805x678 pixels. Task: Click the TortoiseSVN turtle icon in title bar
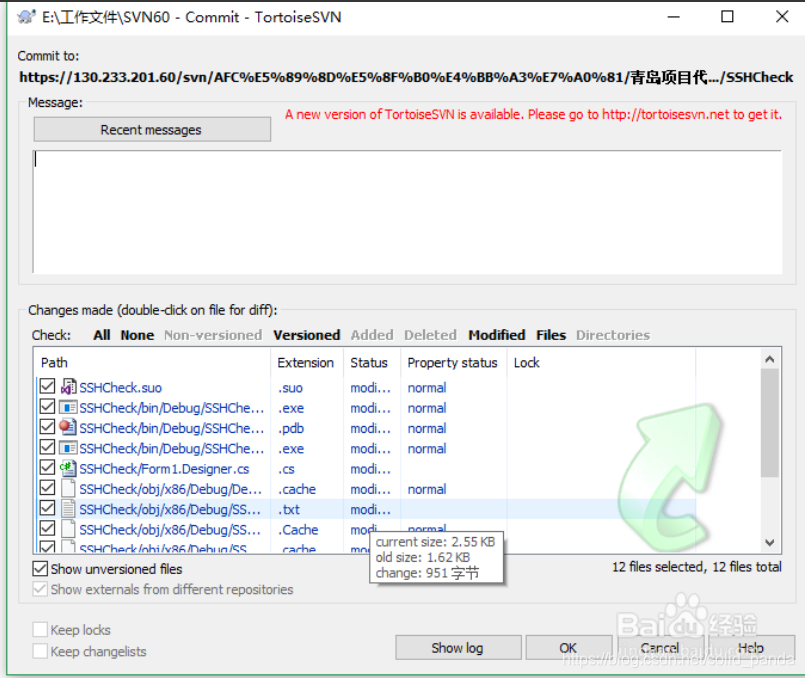point(26,17)
